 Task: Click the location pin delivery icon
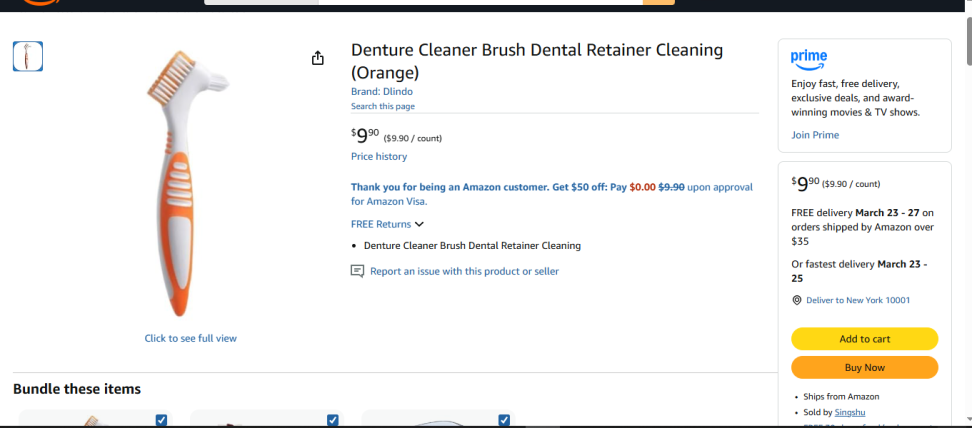tap(797, 300)
